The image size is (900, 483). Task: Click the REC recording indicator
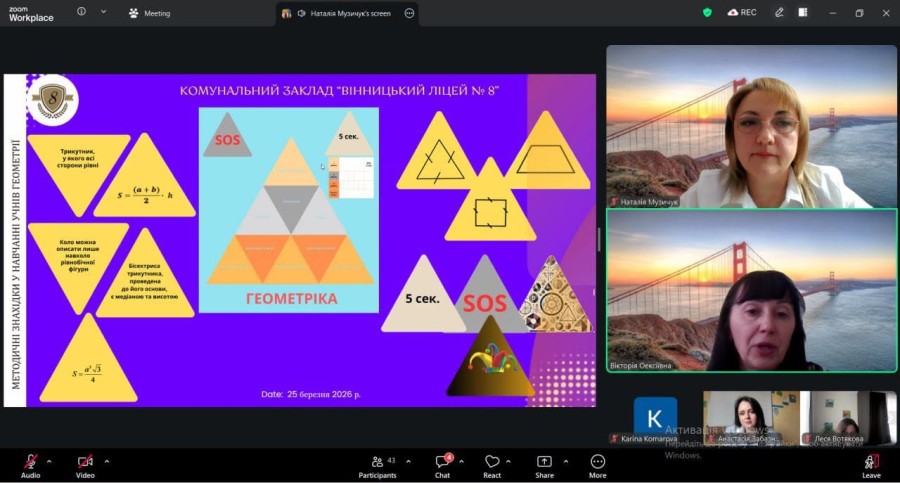pyautogui.click(x=742, y=12)
